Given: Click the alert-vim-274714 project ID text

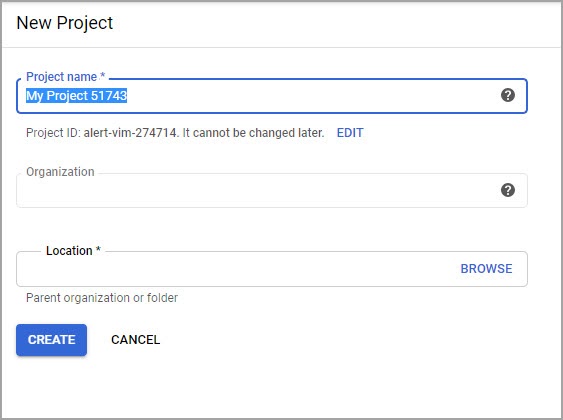Looking at the screenshot, I should (x=130, y=133).
